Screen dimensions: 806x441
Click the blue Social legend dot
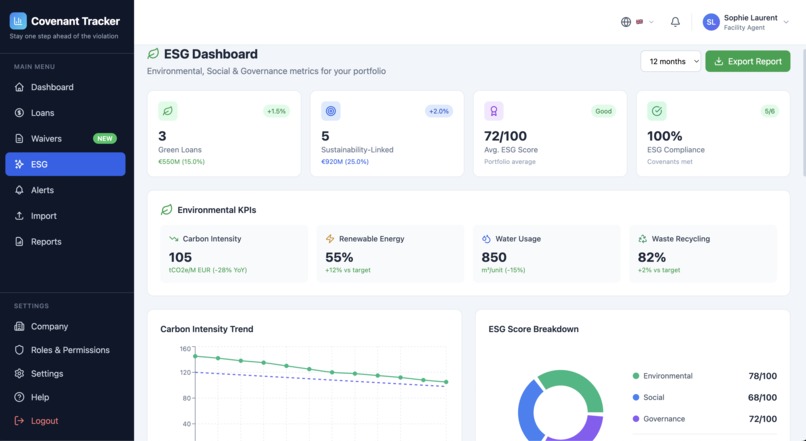pos(636,397)
